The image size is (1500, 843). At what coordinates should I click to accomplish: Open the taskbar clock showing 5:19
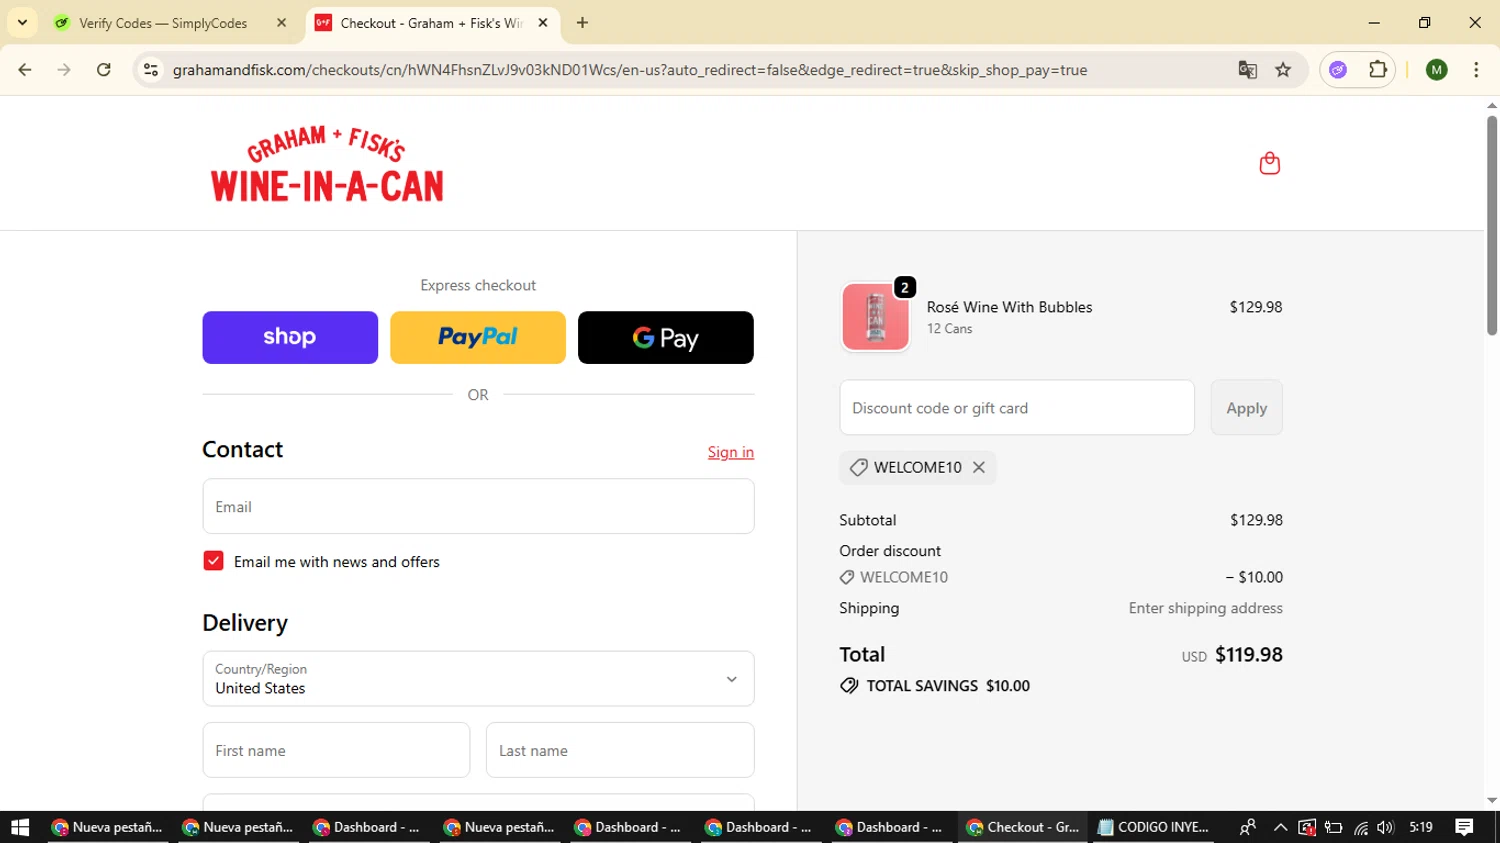tap(1421, 827)
